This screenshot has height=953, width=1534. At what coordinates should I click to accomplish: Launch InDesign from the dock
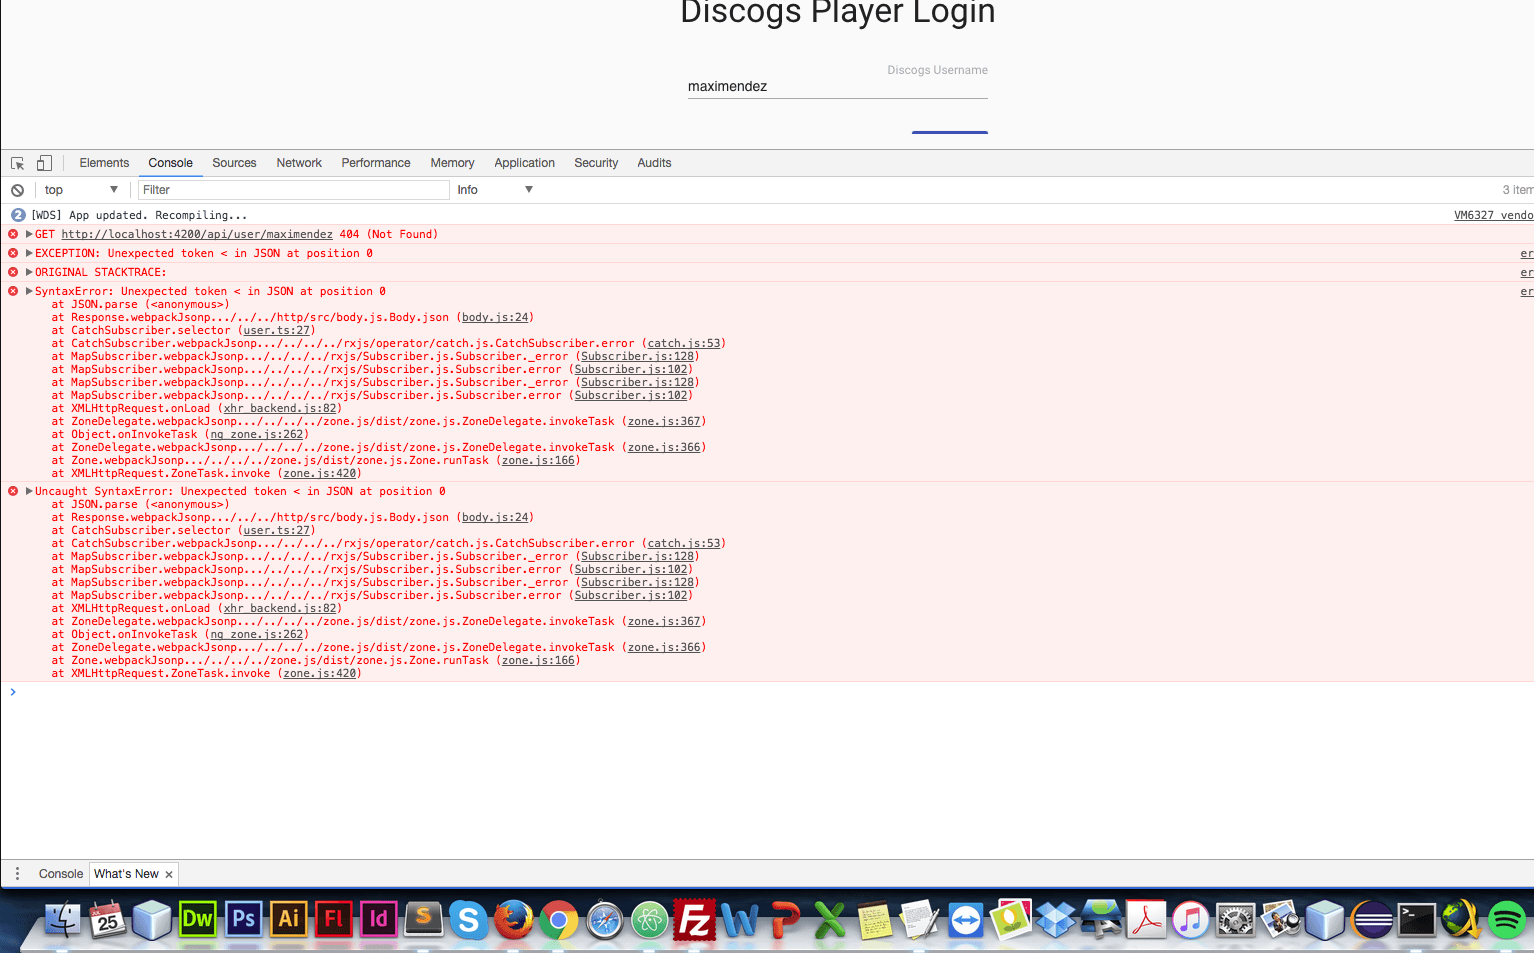pos(378,919)
